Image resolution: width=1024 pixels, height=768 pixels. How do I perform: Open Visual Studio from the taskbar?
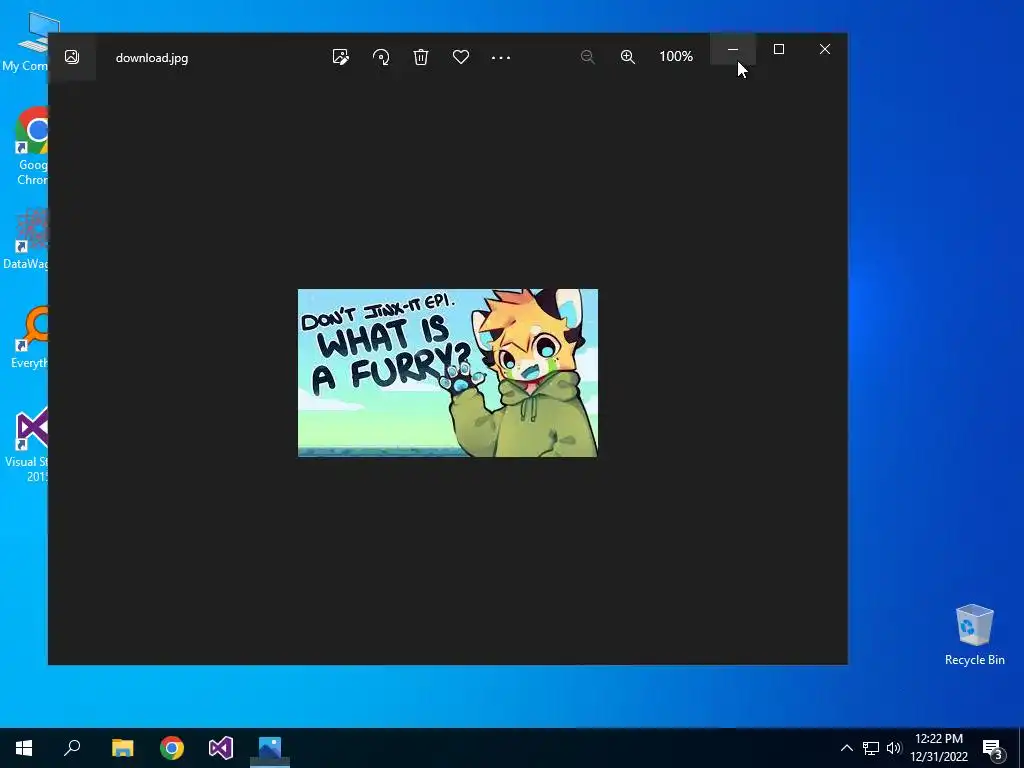221,748
